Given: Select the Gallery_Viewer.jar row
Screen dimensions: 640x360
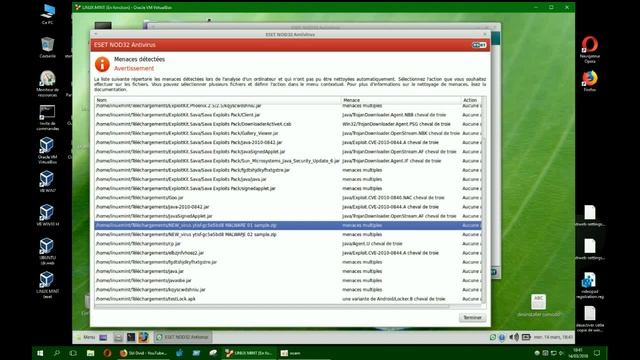Looking at the screenshot, I should pyautogui.click(x=288, y=133).
